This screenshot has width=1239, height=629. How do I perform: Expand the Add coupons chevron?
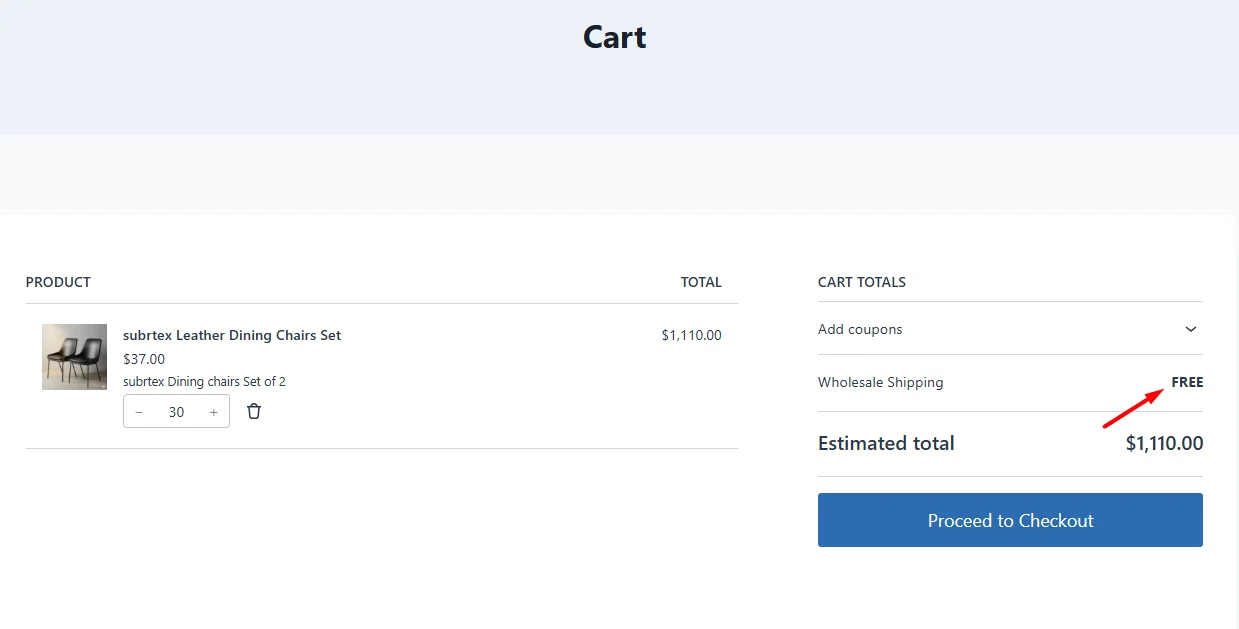[1191, 329]
